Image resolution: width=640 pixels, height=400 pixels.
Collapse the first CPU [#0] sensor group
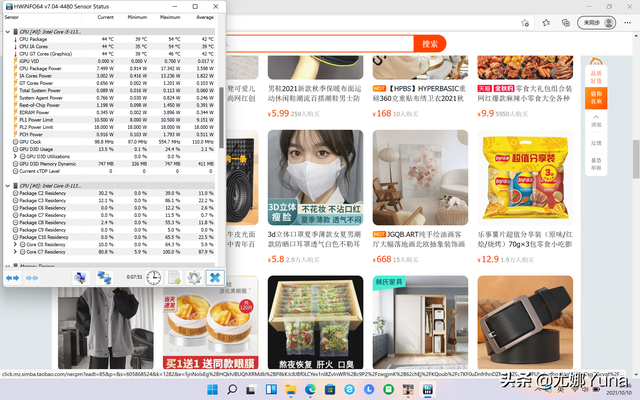coord(7,31)
